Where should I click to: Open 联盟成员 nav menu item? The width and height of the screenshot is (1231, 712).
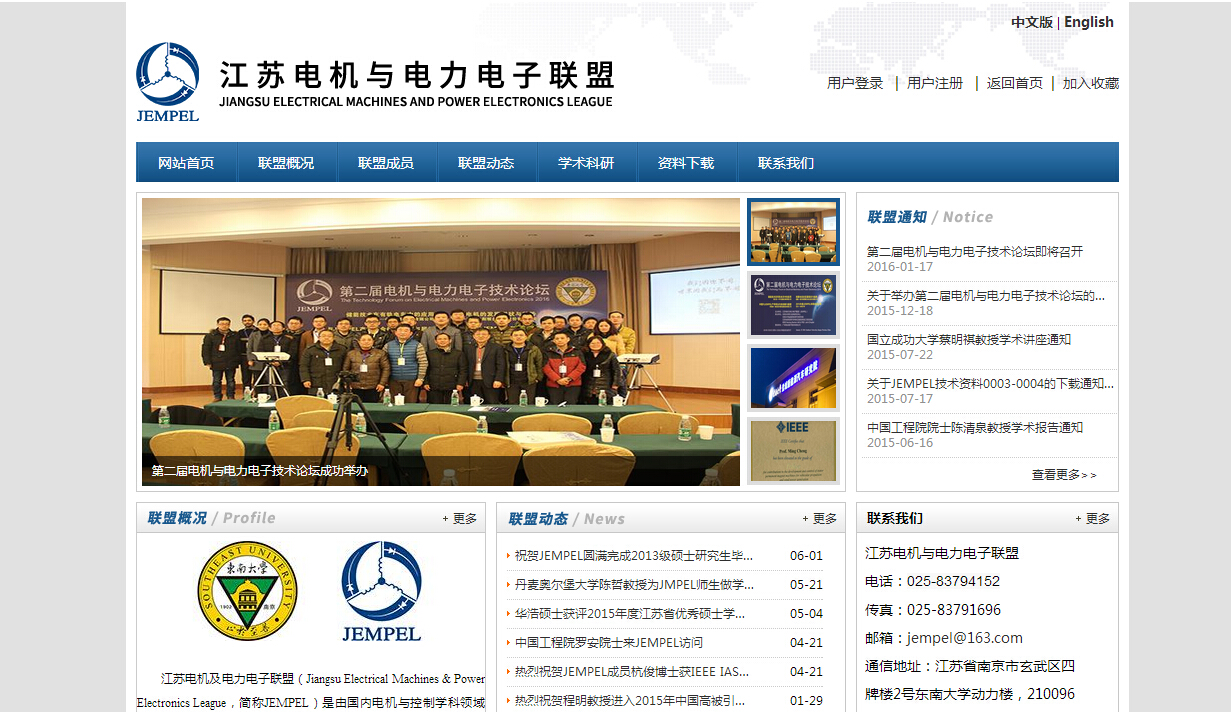click(x=386, y=163)
